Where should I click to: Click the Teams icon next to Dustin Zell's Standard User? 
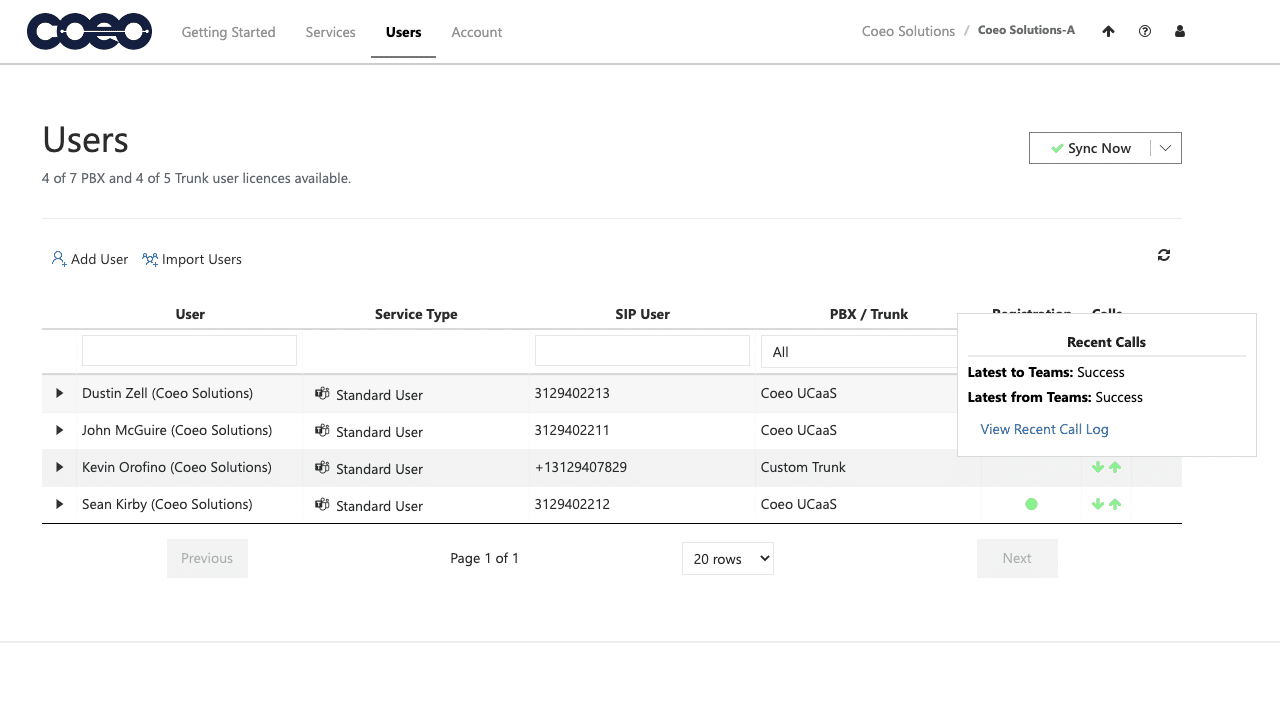click(x=322, y=394)
